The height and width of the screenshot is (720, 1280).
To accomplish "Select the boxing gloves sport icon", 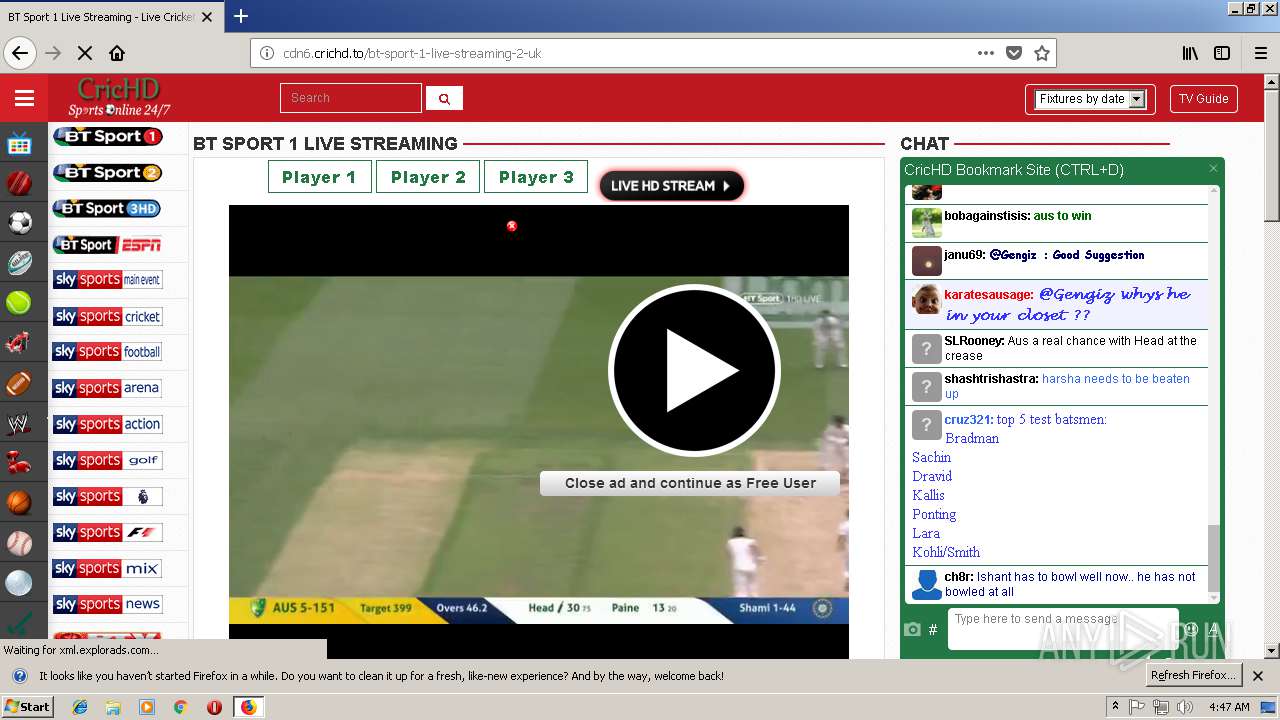I will pyautogui.click(x=19, y=463).
